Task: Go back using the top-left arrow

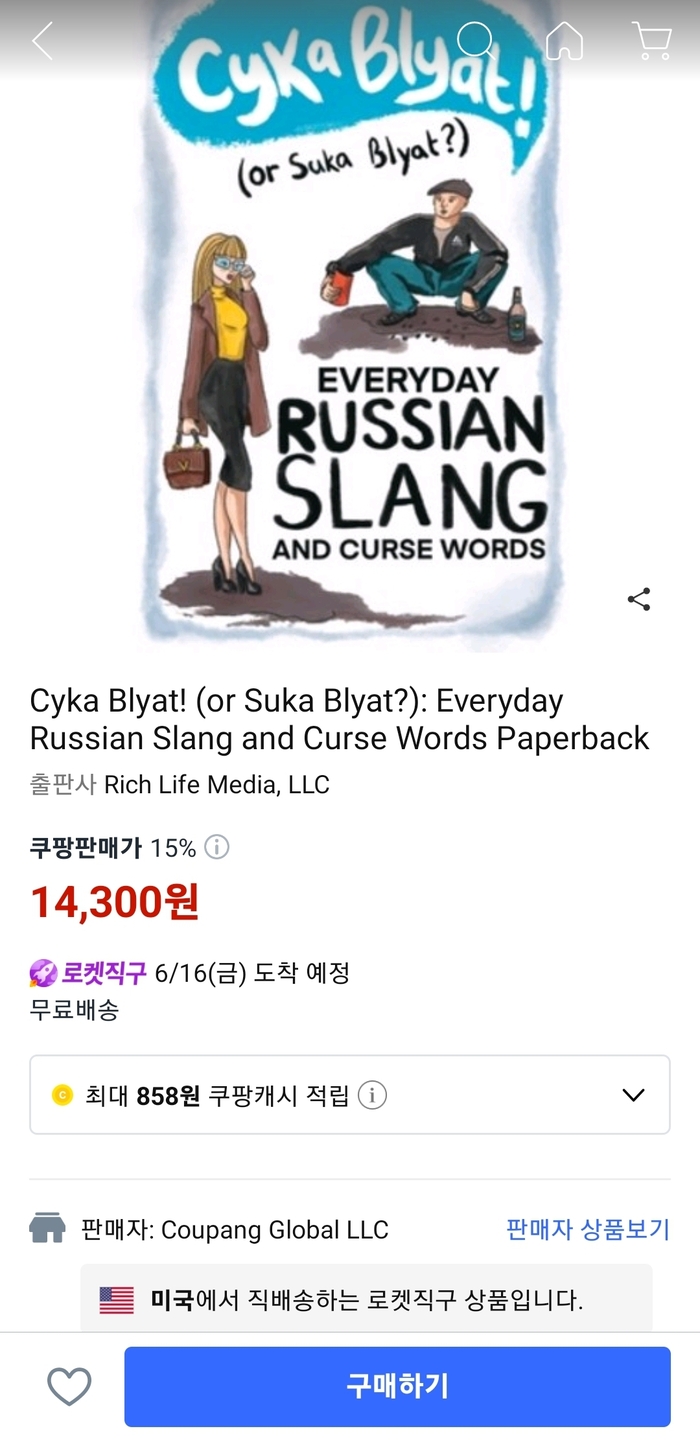Action: (x=42, y=41)
